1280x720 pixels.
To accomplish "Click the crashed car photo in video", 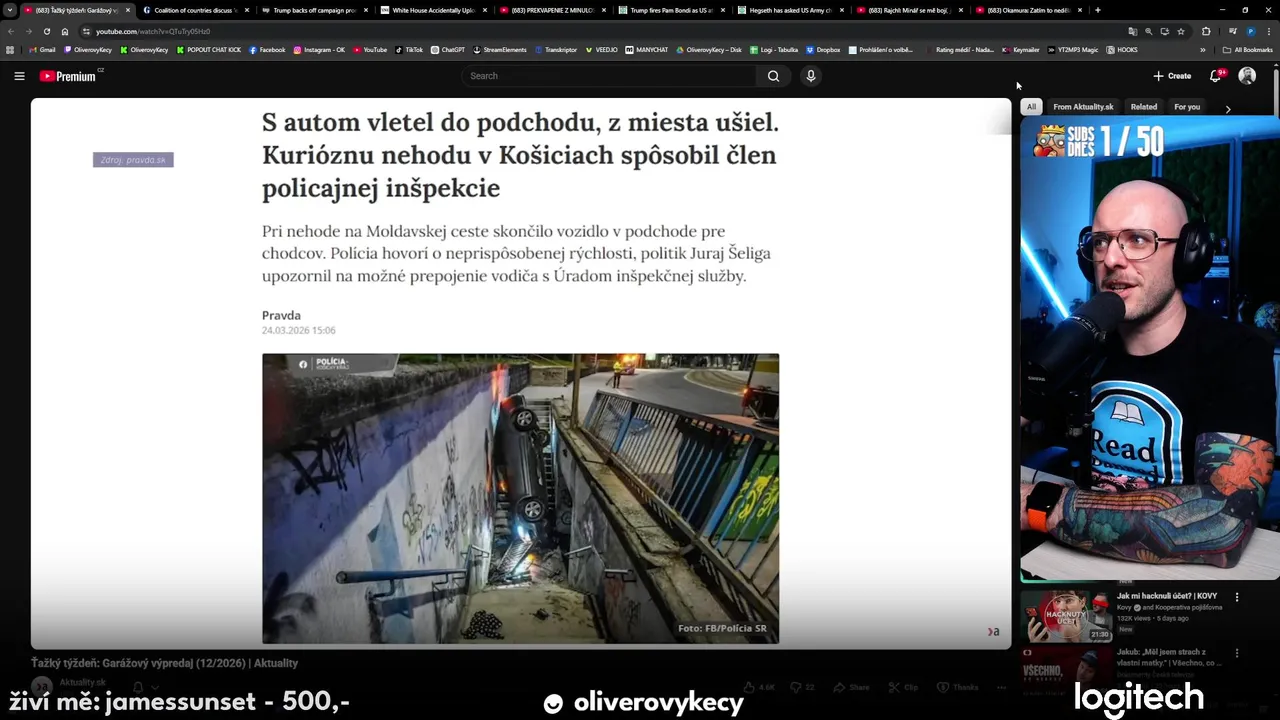I will click(x=520, y=498).
